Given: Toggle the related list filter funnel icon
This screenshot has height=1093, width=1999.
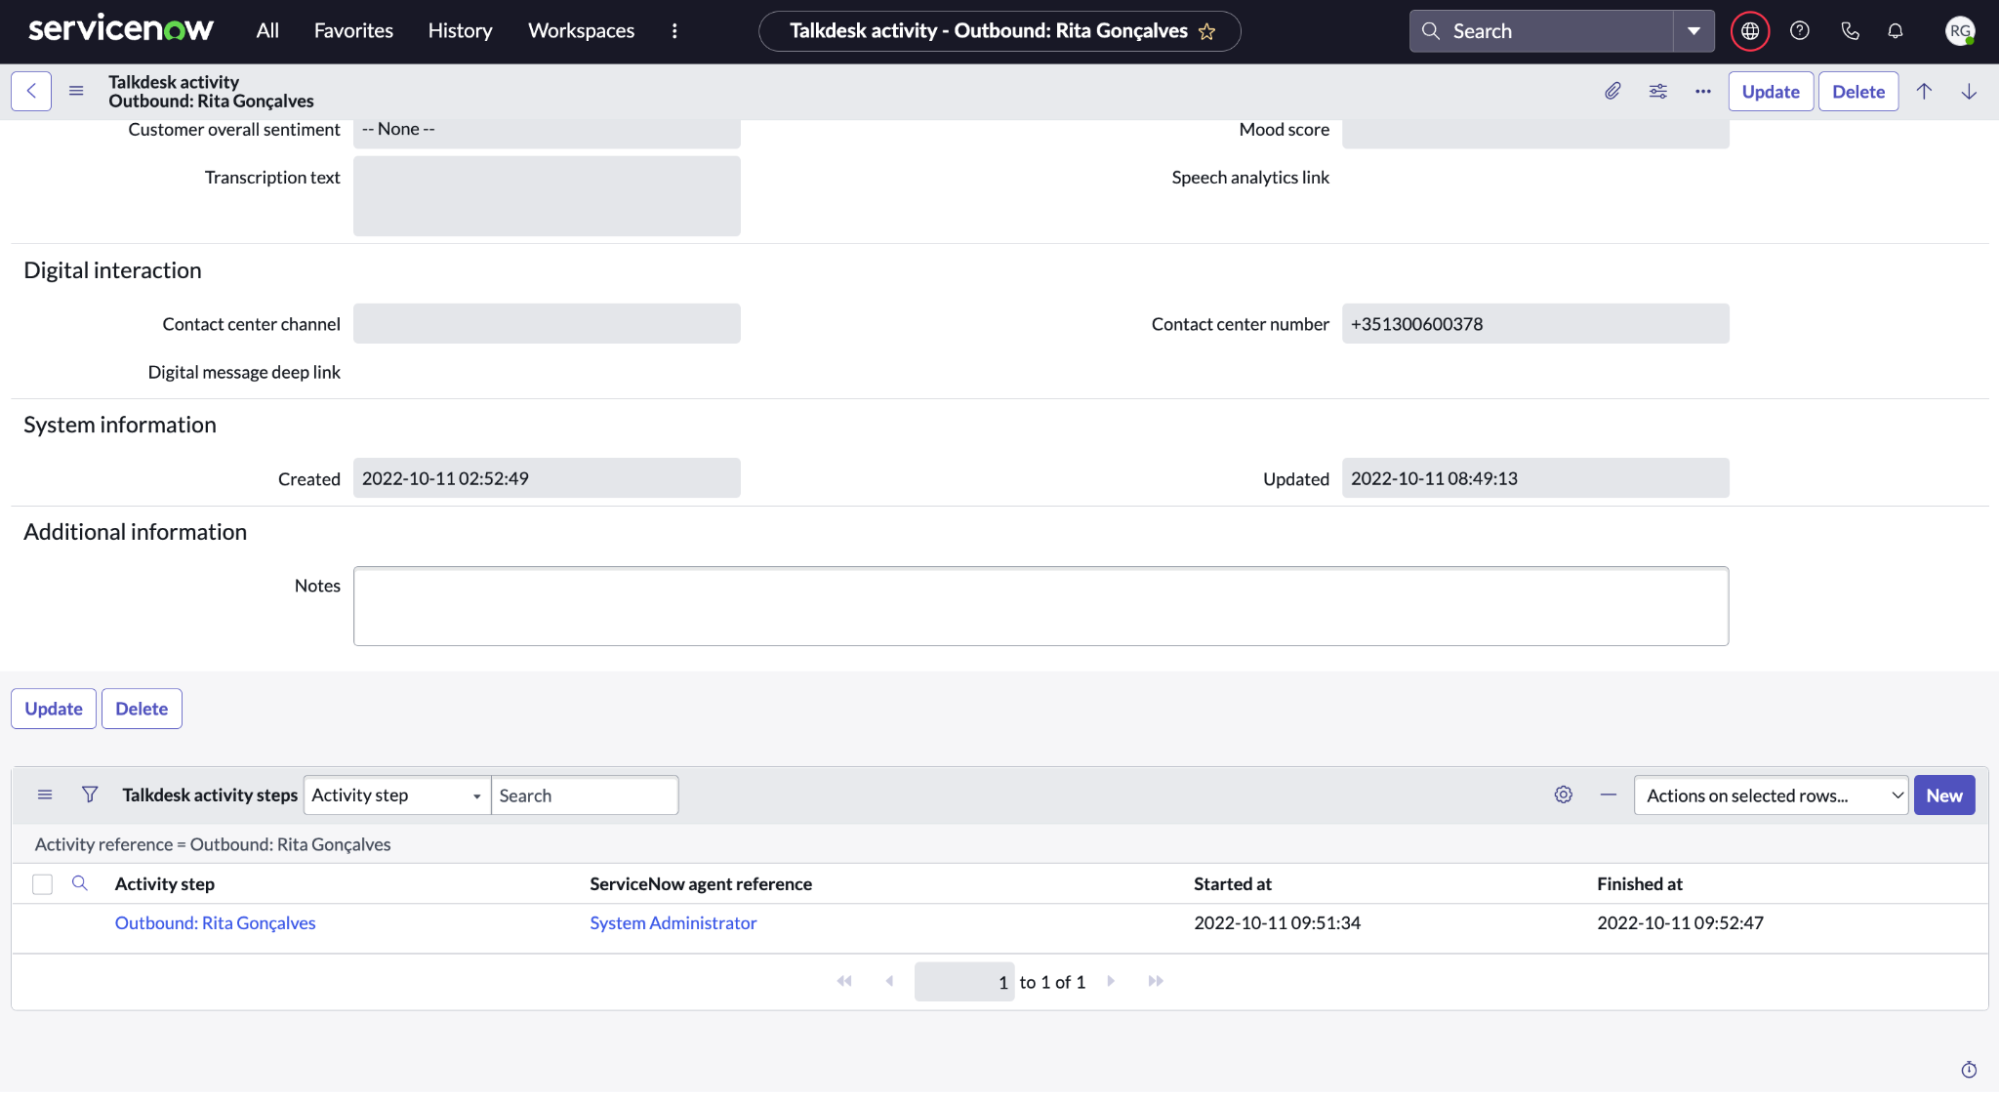Looking at the screenshot, I should click(x=90, y=795).
